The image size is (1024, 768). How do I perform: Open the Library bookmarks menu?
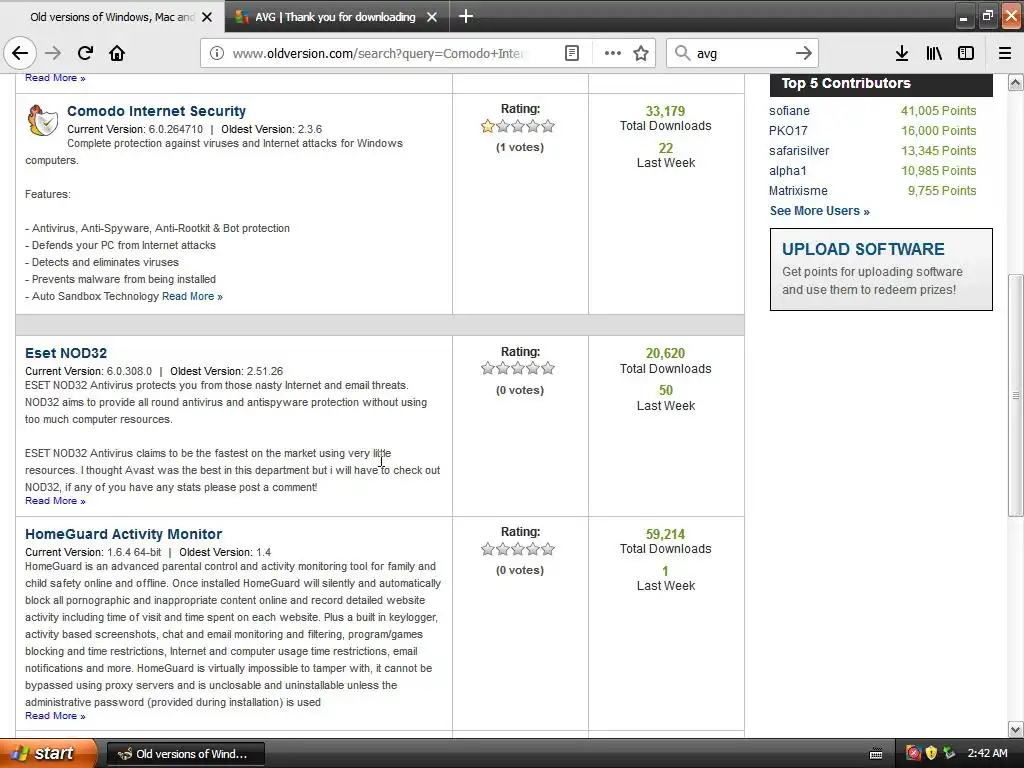(x=934, y=53)
